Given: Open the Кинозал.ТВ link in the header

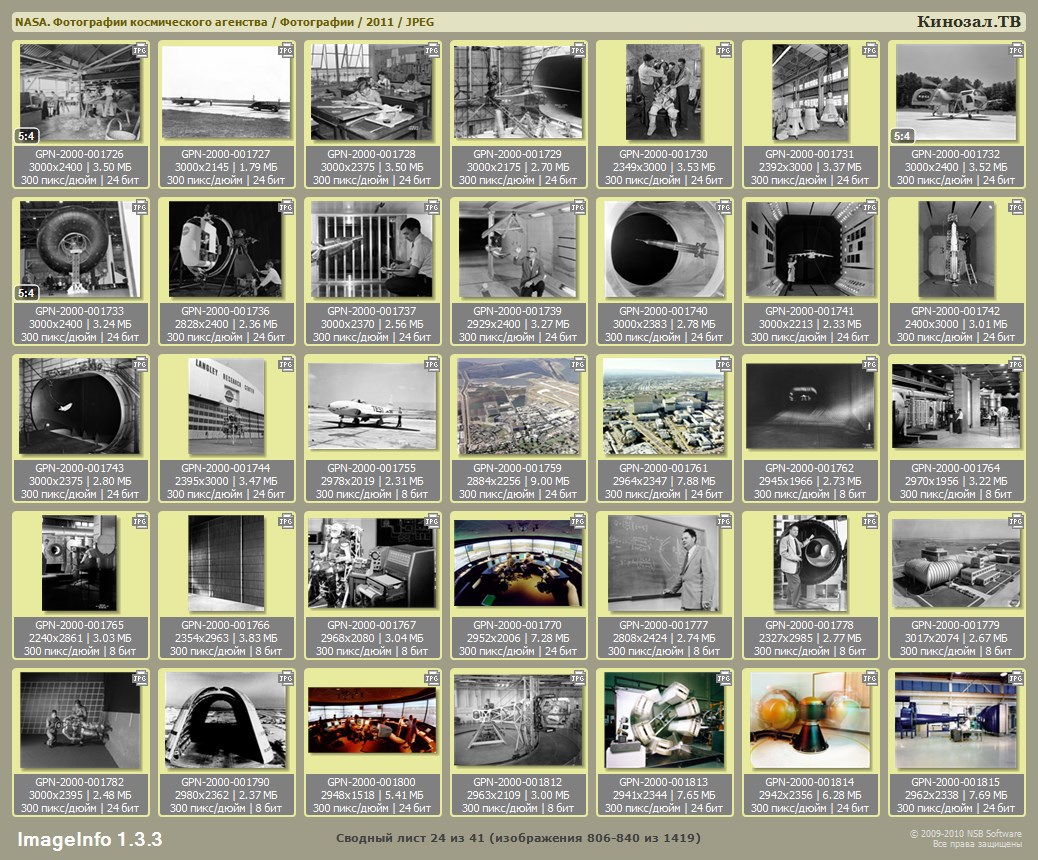Looking at the screenshot, I should click(968, 22).
